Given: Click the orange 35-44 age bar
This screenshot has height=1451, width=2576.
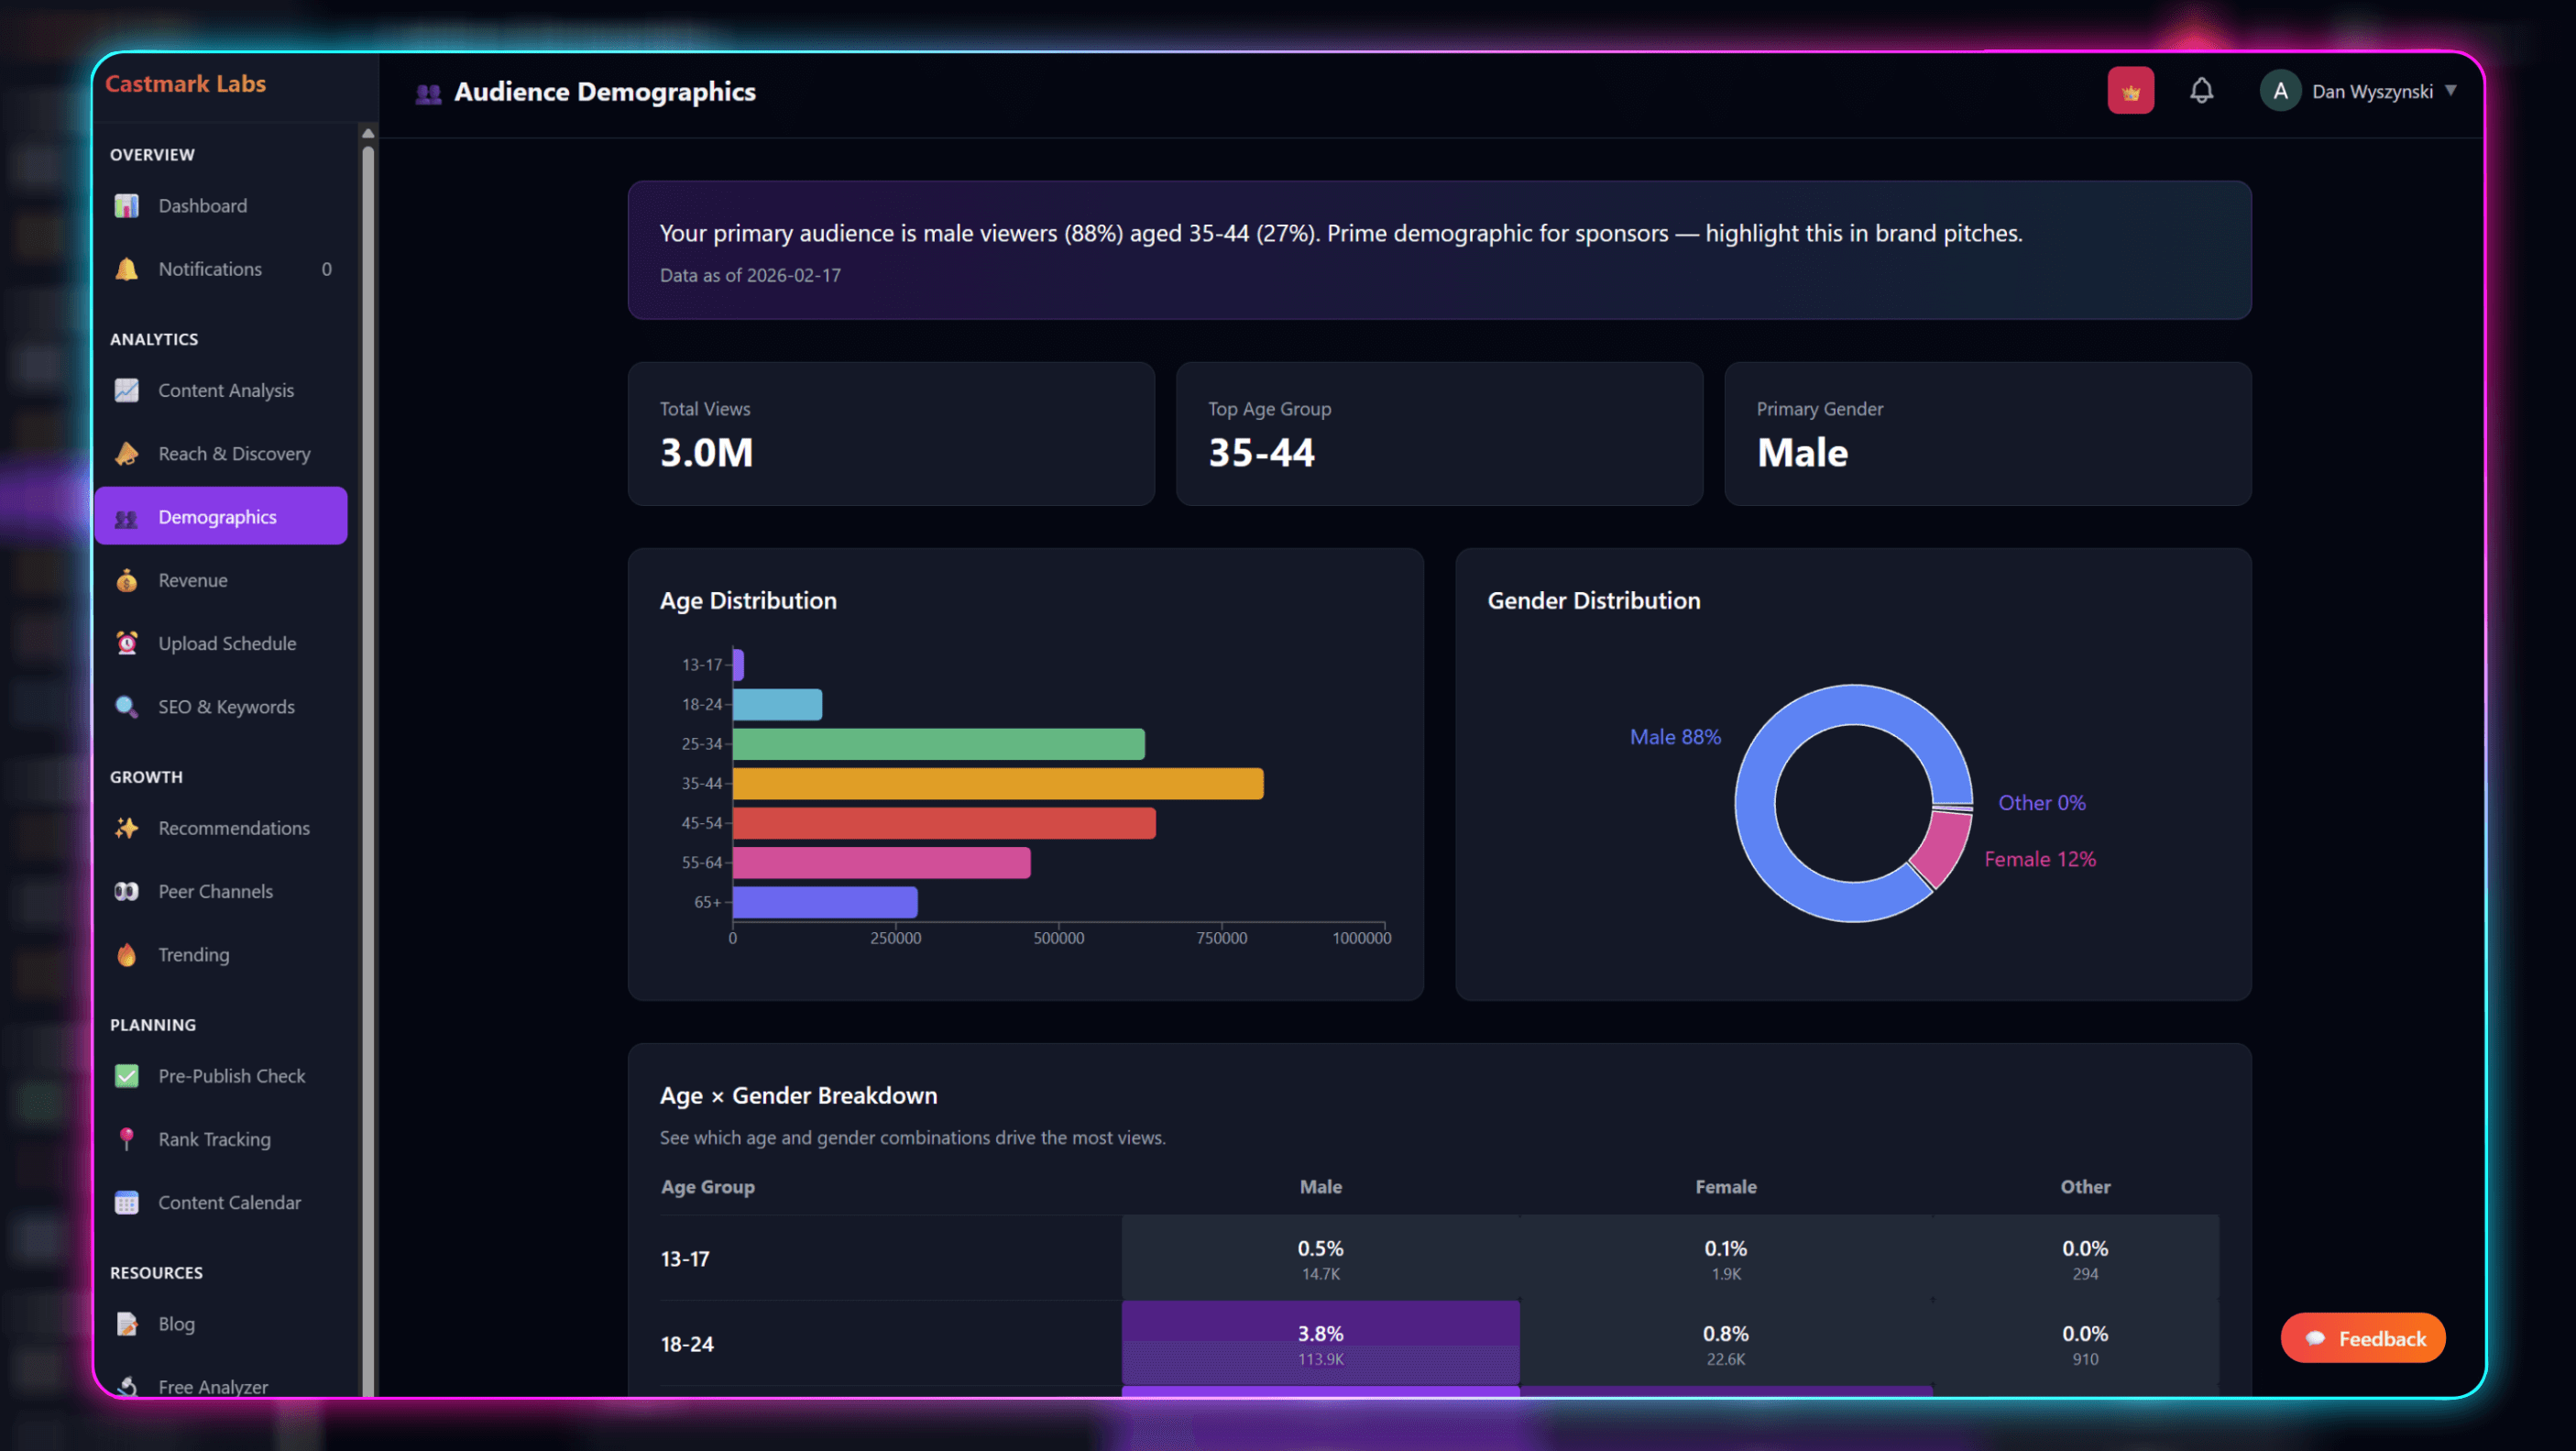Looking at the screenshot, I should click(x=997, y=784).
